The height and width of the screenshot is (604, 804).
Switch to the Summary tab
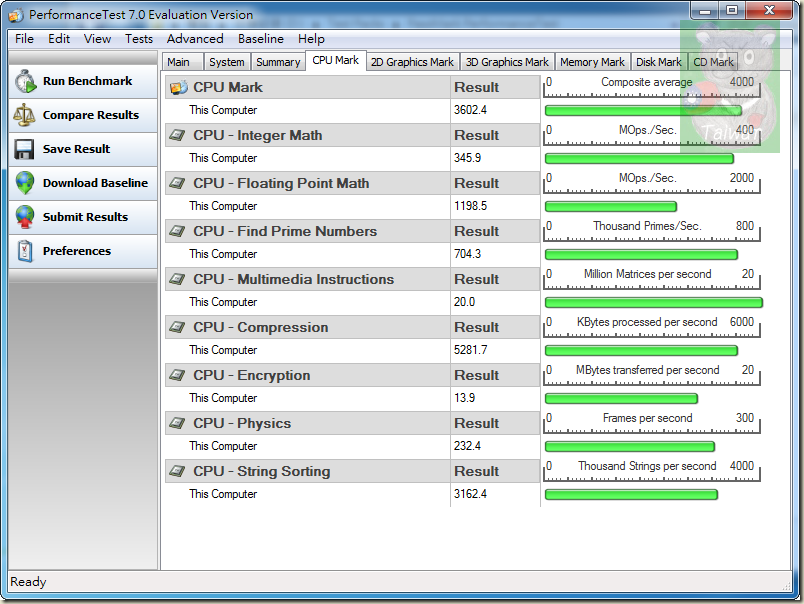(x=278, y=62)
